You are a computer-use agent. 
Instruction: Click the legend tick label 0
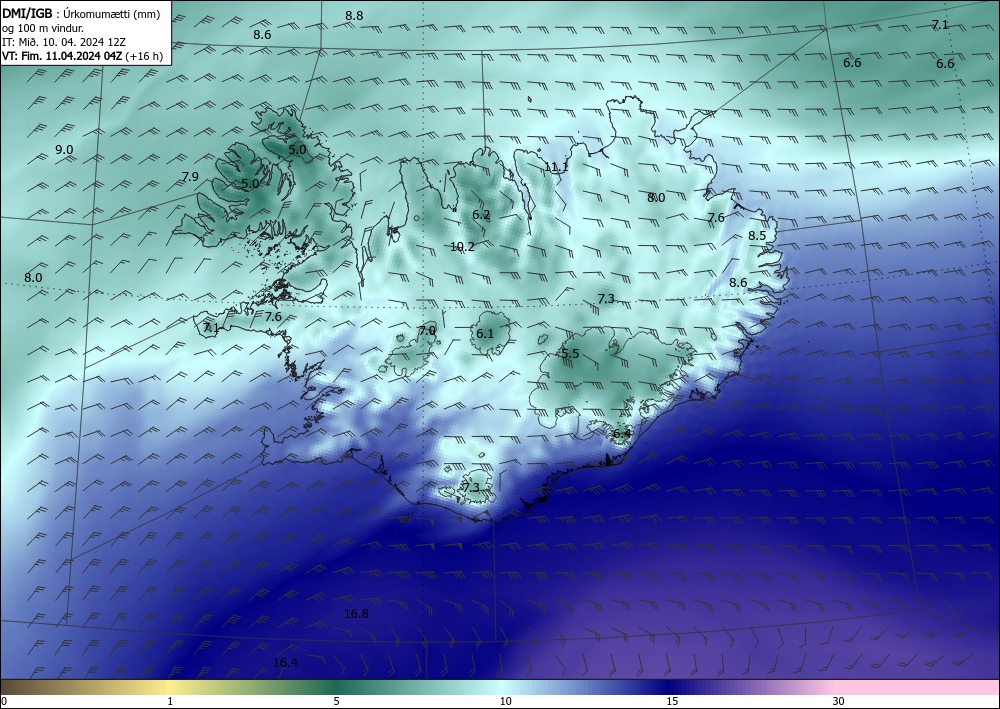[x=4, y=702]
